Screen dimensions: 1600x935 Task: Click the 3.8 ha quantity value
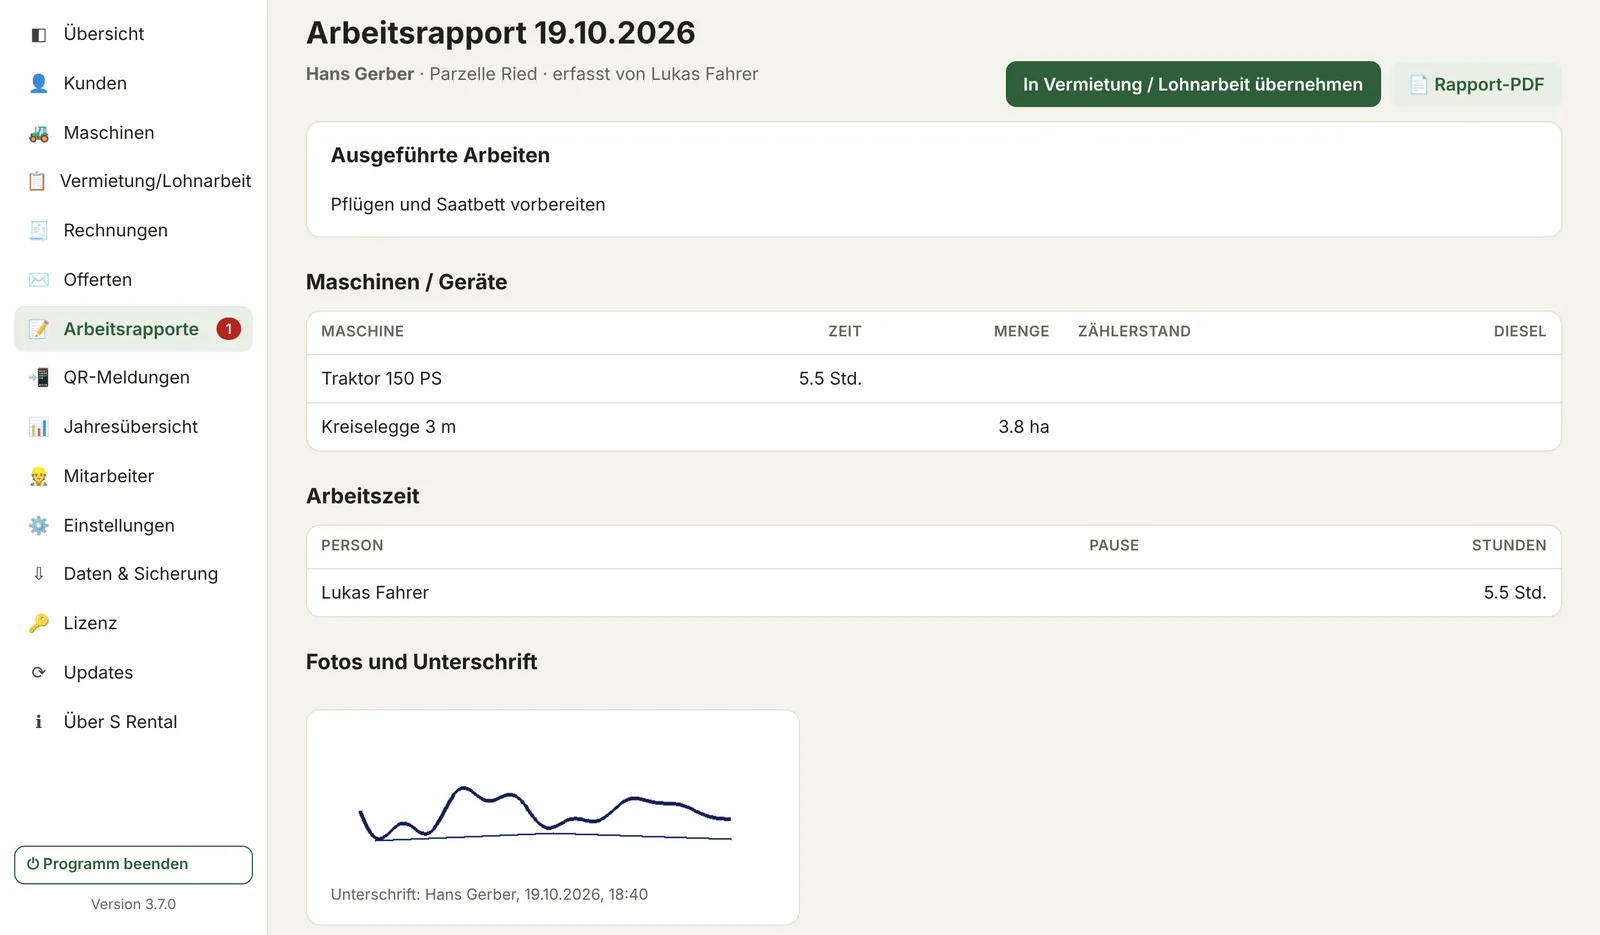tap(1024, 427)
